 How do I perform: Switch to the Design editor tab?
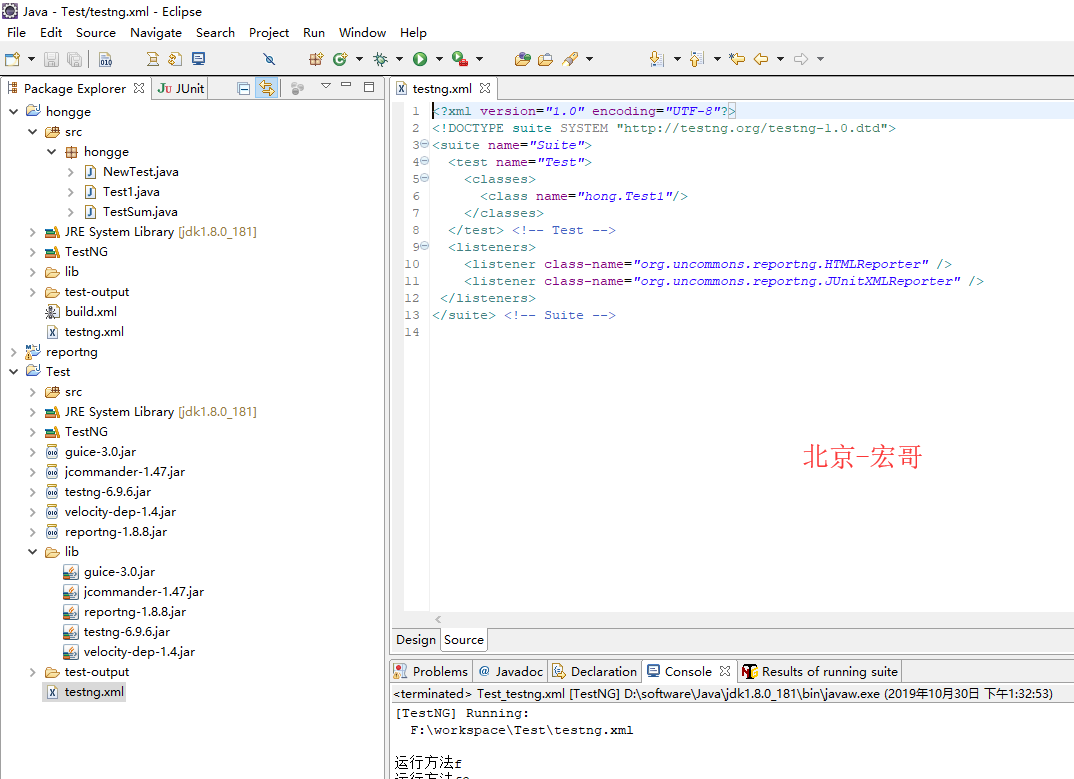pos(416,639)
